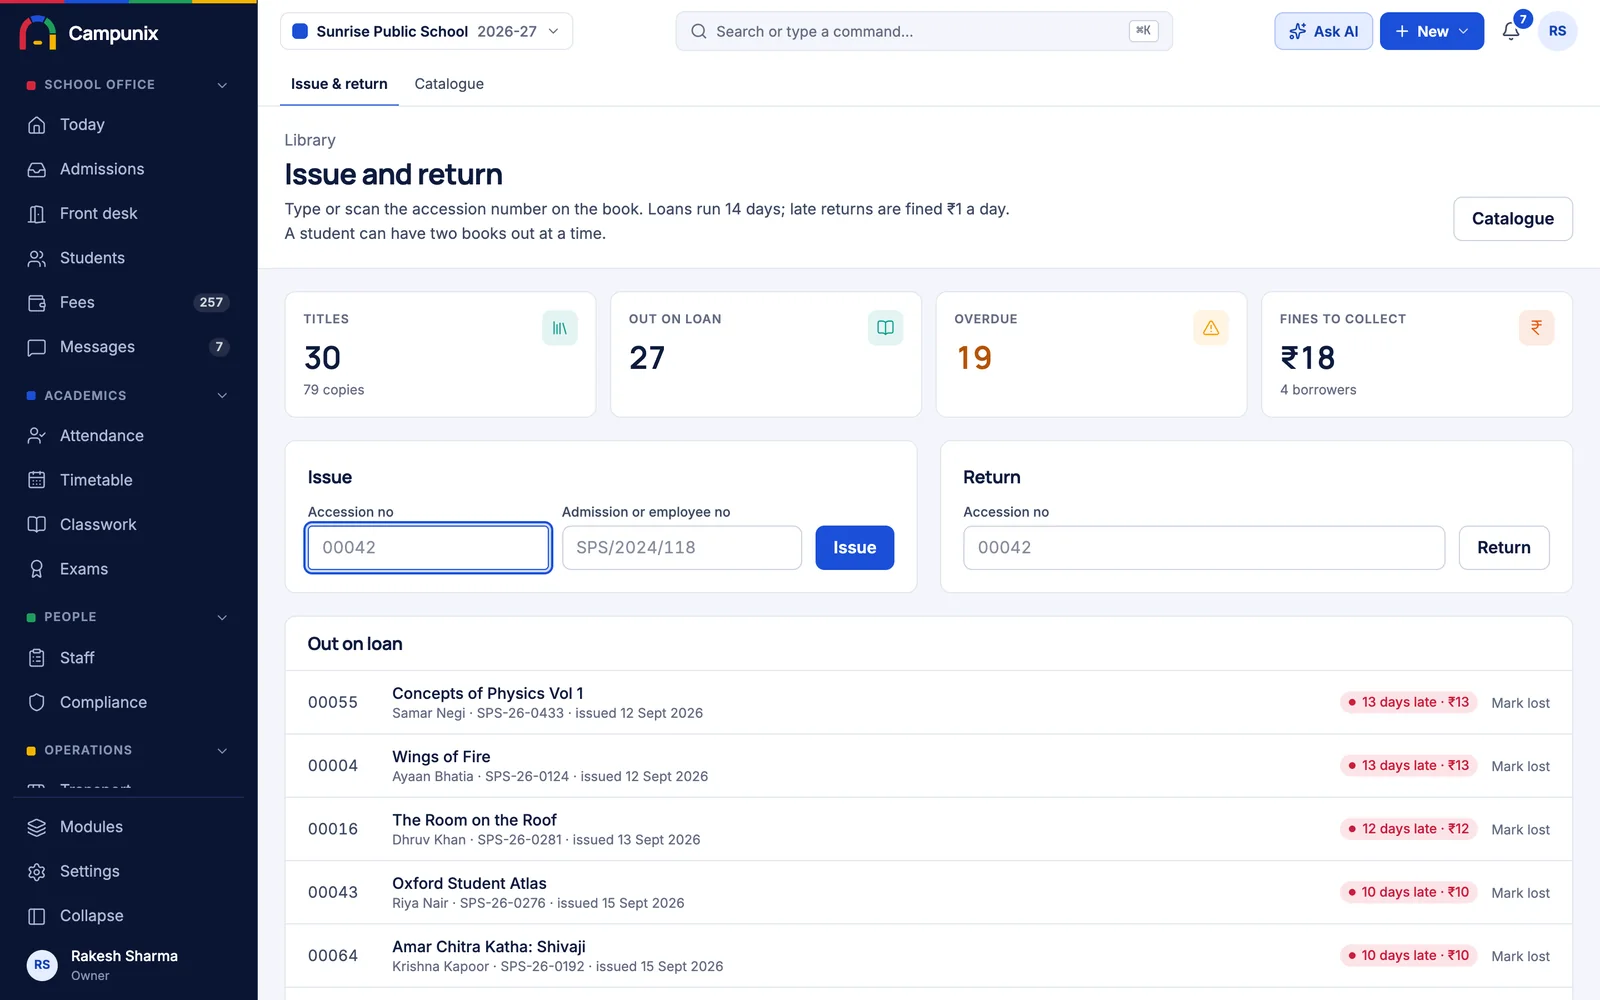The image size is (1600, 1000).
Task: Open Today in the sidebar
Action: 128,125
